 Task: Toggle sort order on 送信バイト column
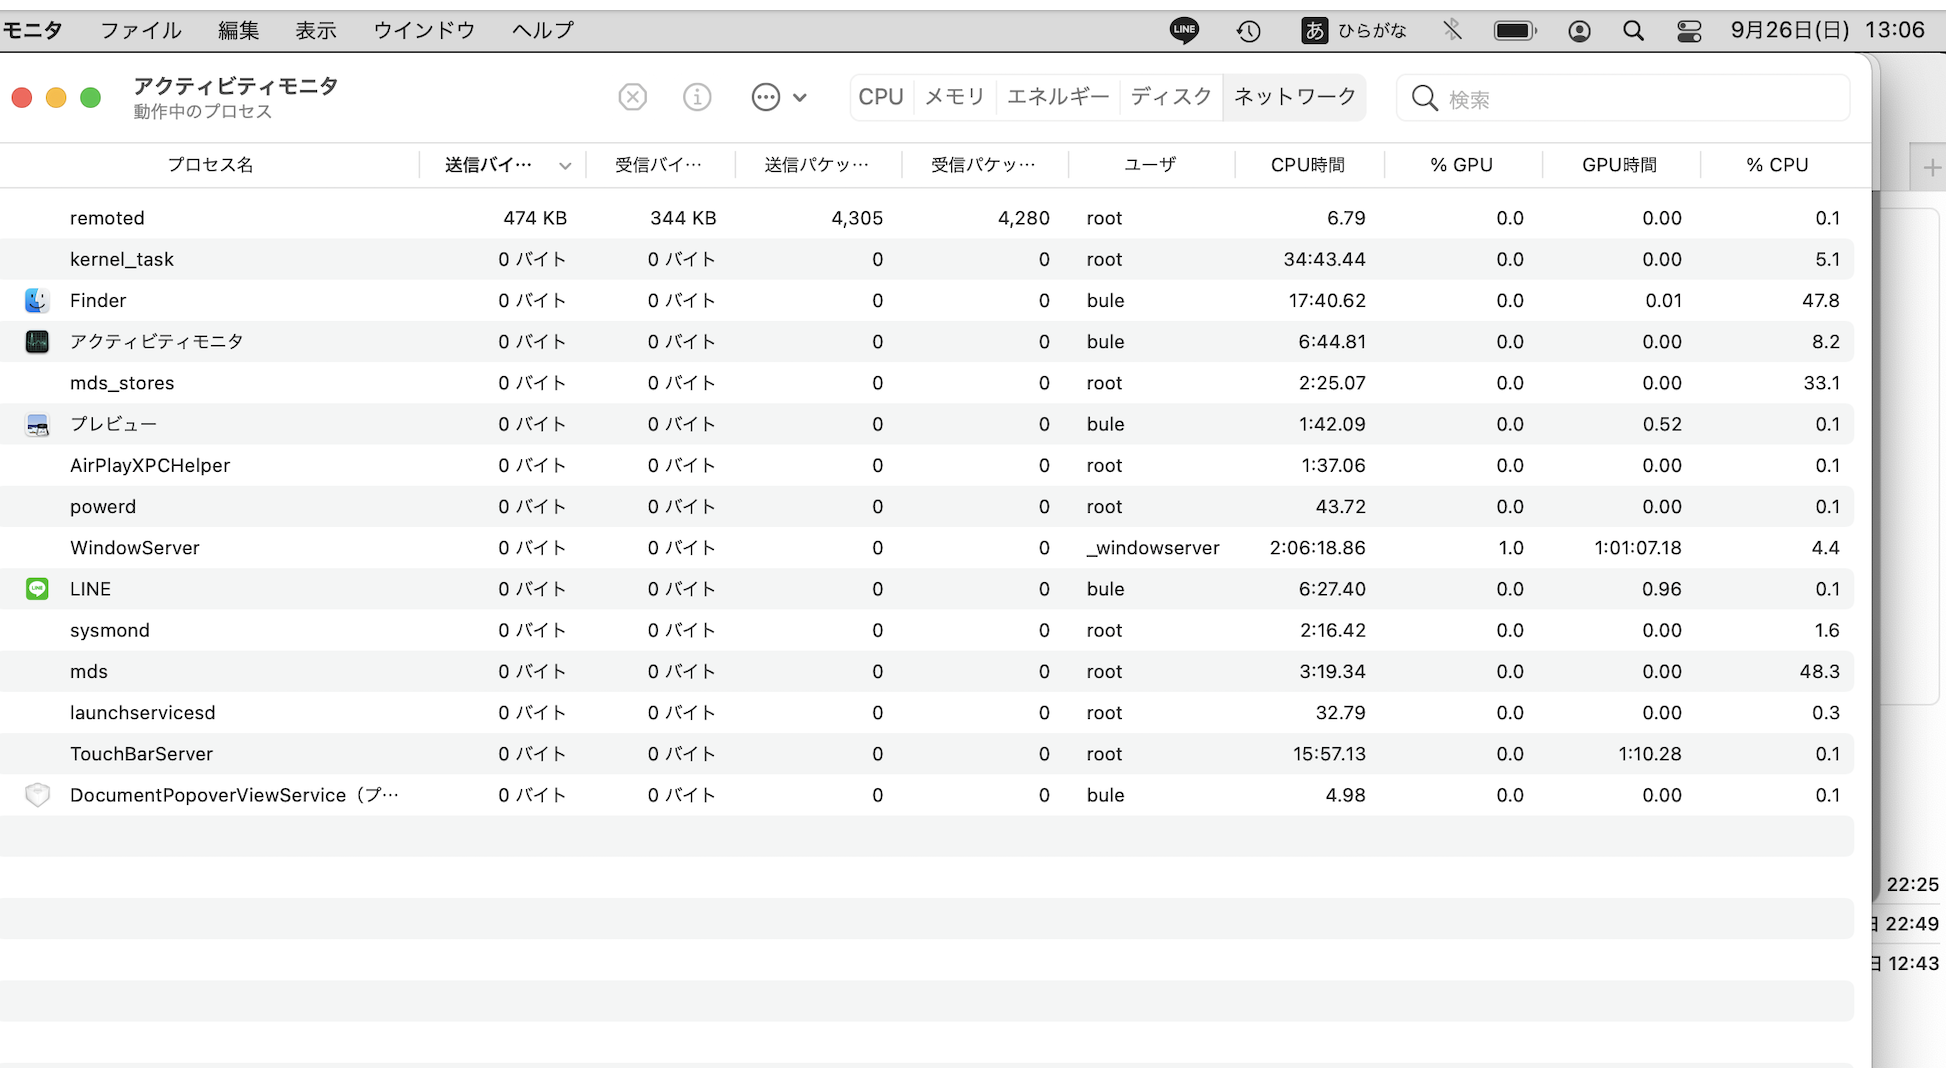pos(505,165)
